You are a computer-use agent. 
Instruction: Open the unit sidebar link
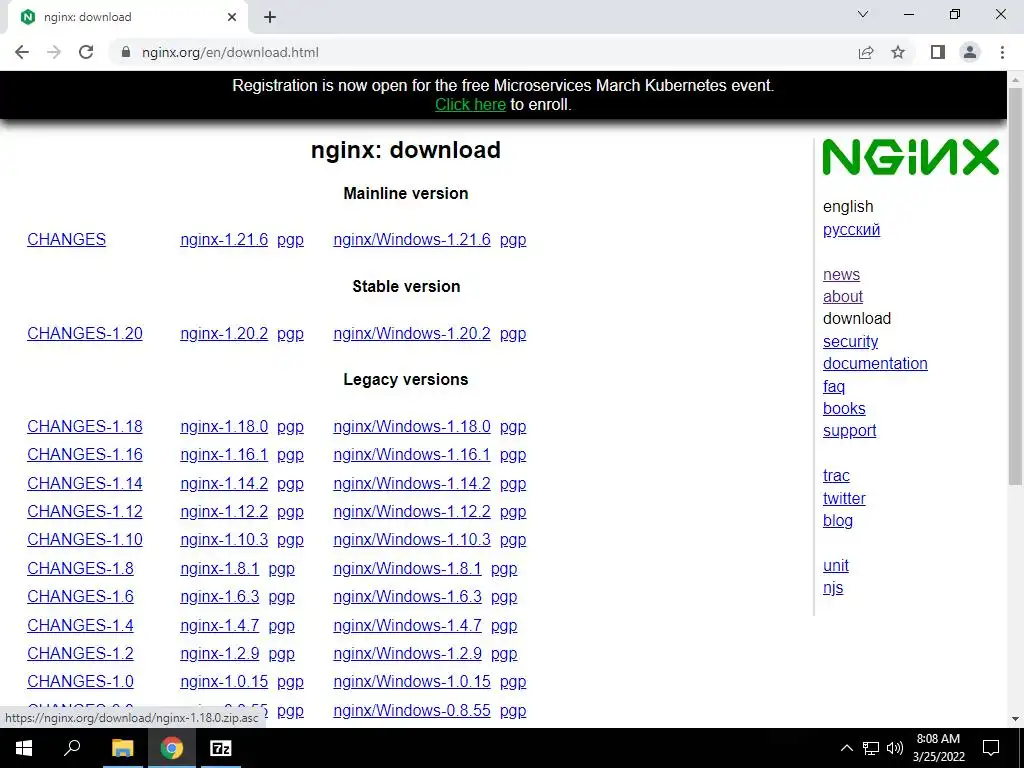click(835, 566)
